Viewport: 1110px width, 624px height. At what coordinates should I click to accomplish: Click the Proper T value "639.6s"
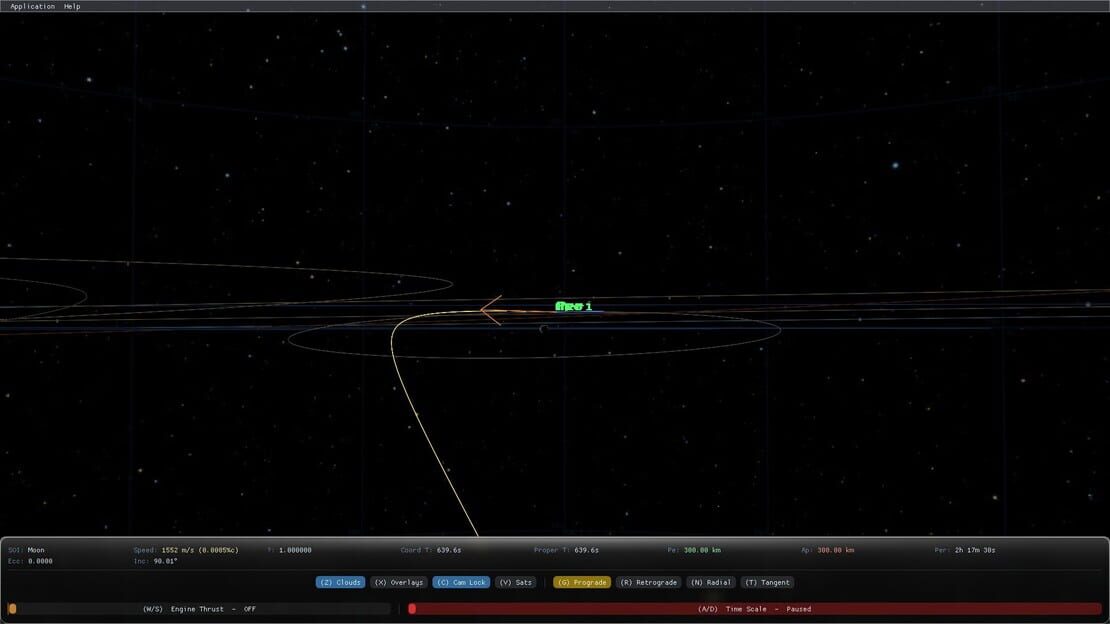(x=586, y=550)
